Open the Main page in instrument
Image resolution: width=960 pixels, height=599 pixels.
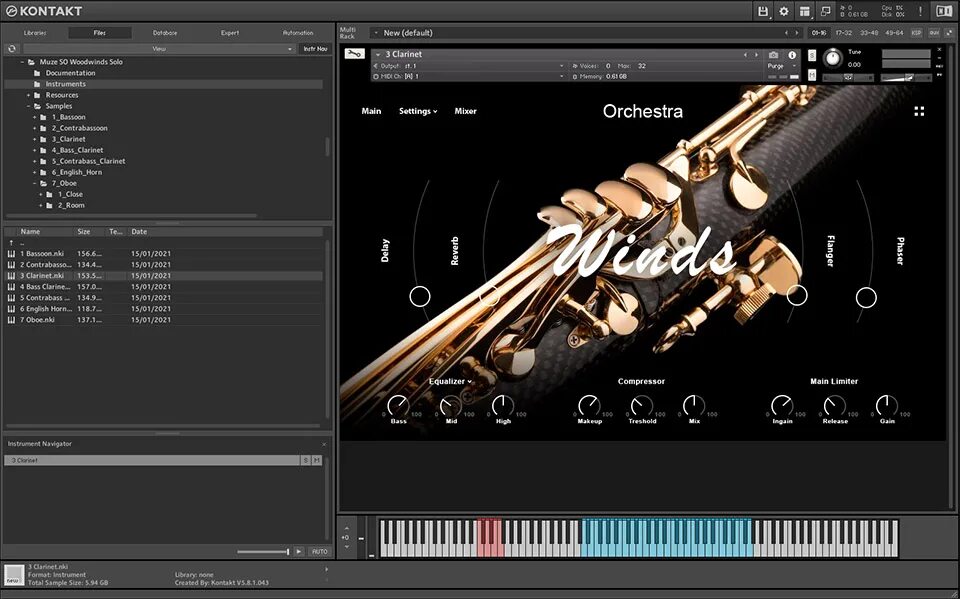[371, 111]
